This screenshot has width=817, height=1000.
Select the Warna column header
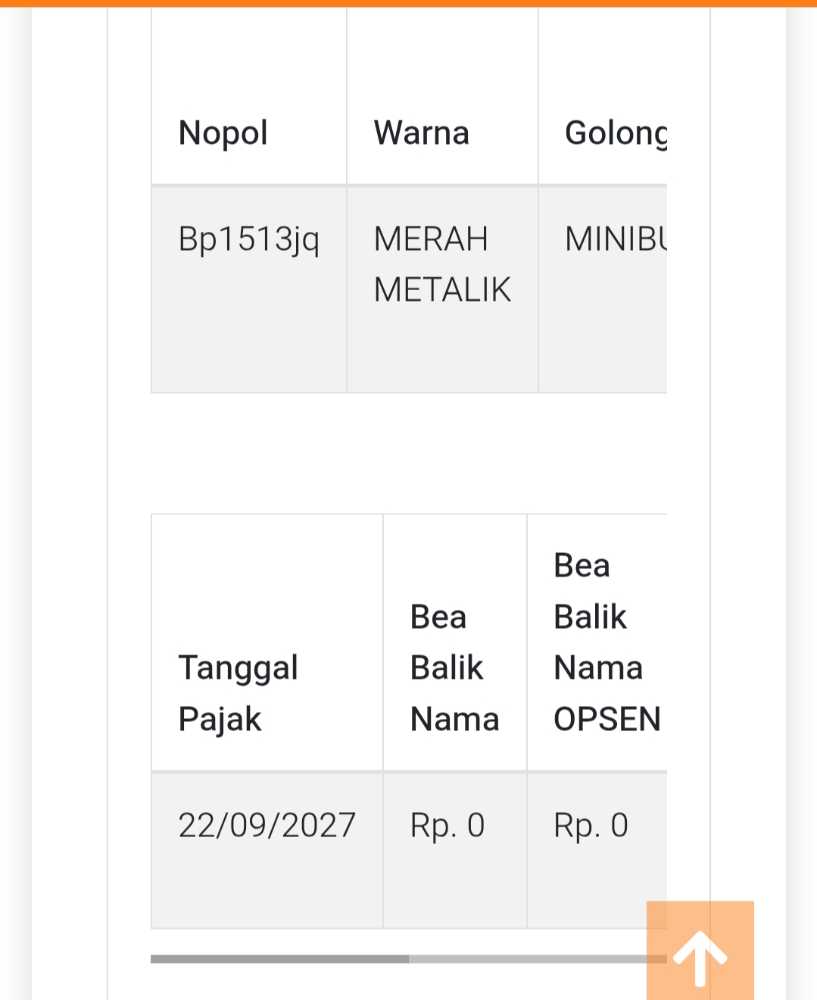click(421, 133)
